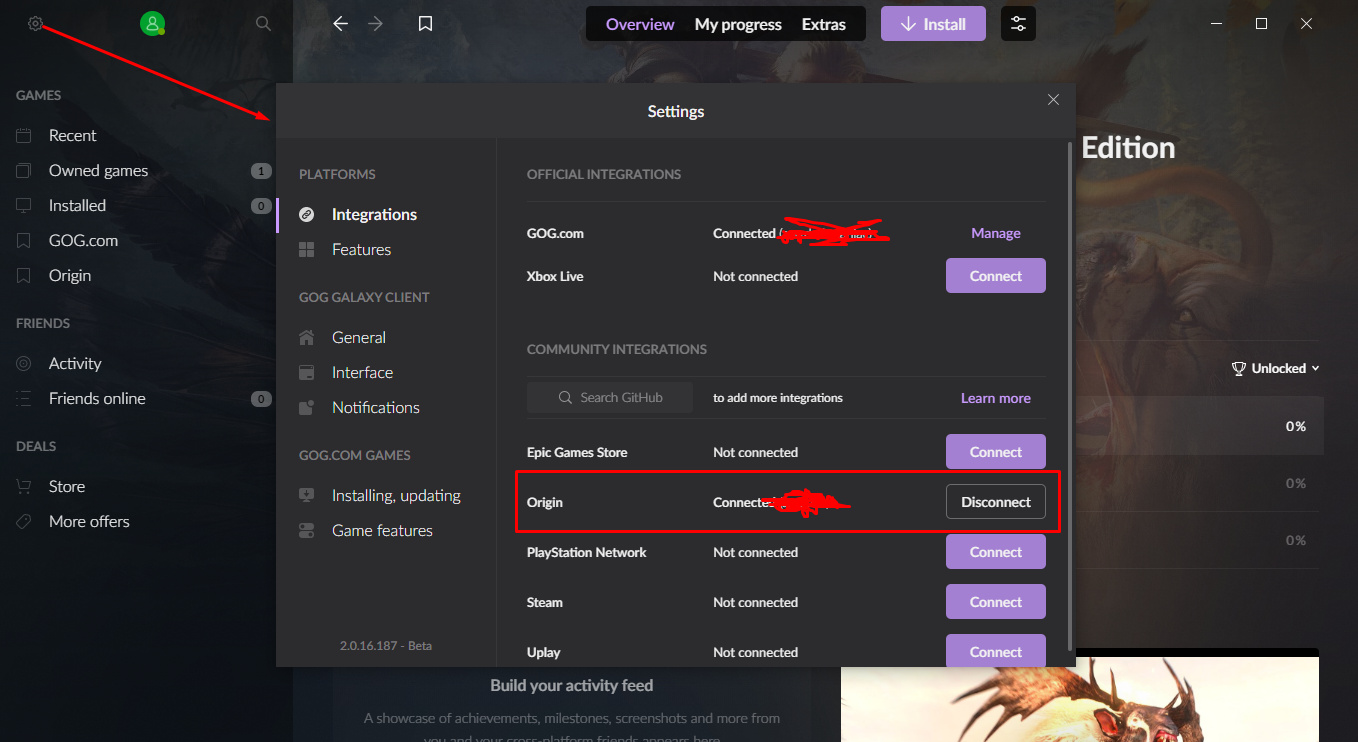Click the search magnifier icon in sidebar
This screenshot has width=1358, height=742.
point(263,23)
